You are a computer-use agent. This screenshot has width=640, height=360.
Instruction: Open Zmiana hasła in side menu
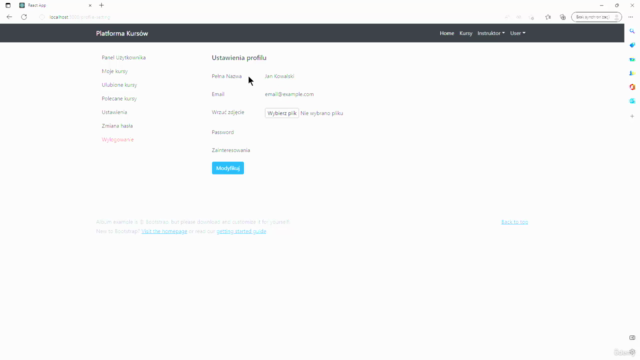117,126
